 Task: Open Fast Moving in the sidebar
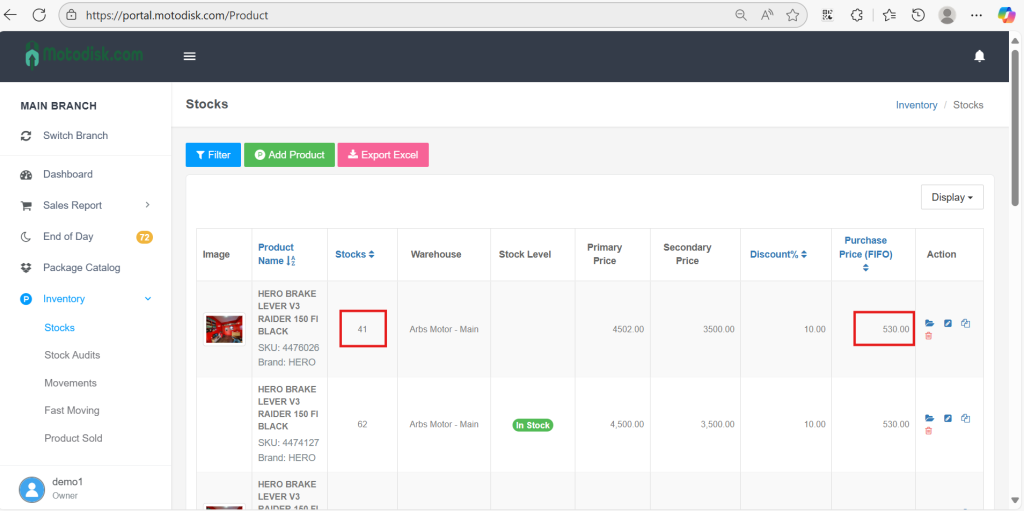point(71,410)
